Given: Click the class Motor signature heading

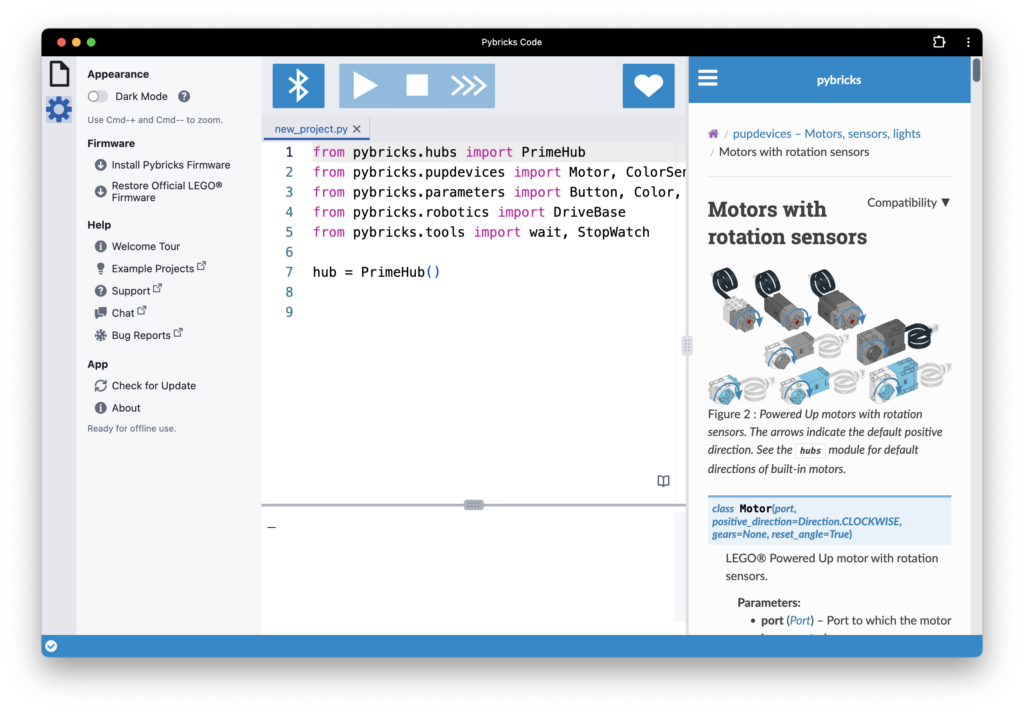Looking at the screenshot, I should coord(829,521).
